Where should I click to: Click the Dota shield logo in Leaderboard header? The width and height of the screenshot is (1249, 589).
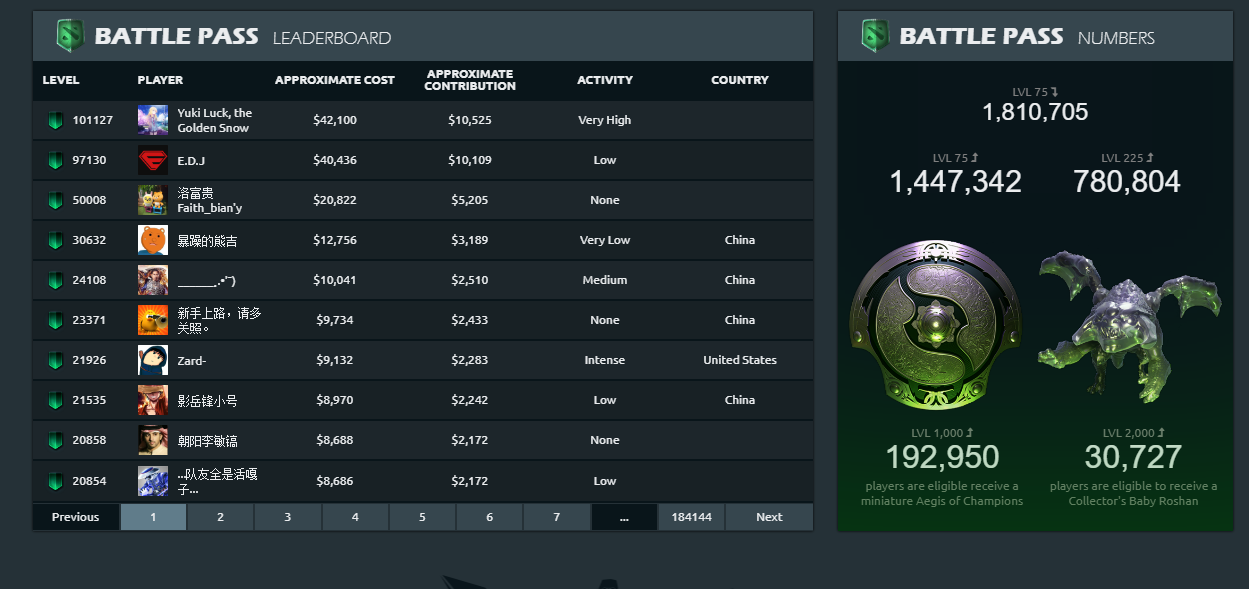[70, 36]
